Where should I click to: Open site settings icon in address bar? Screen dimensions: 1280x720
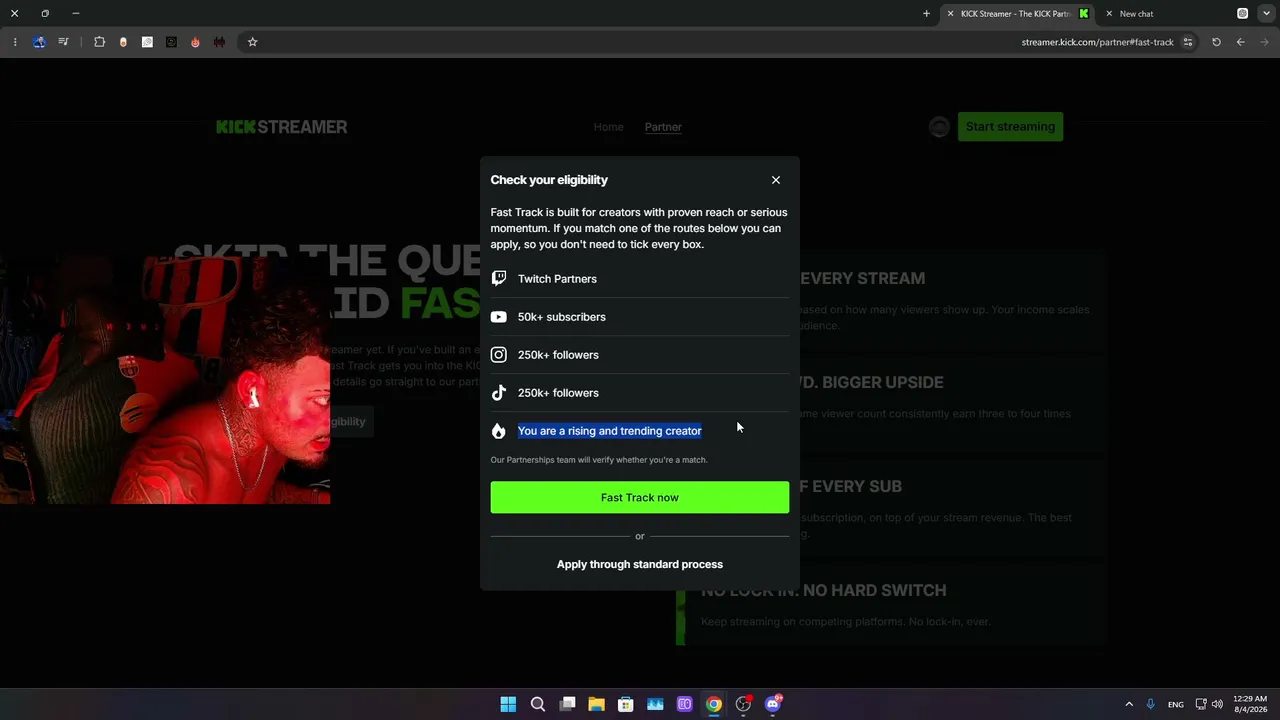tap(1188, 42)
